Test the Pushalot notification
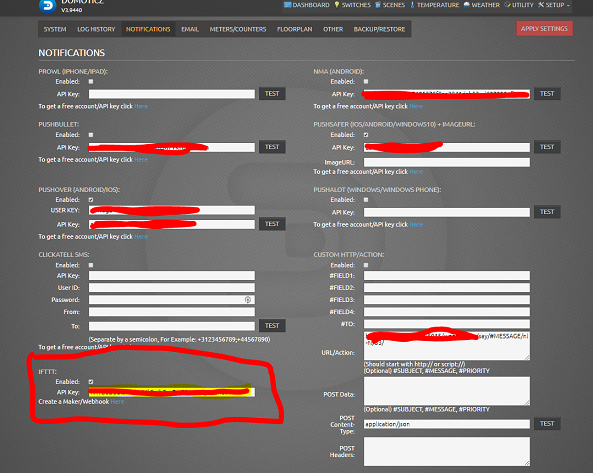Image resolution: width=593 pixels, height=473 pixels. 547,212
